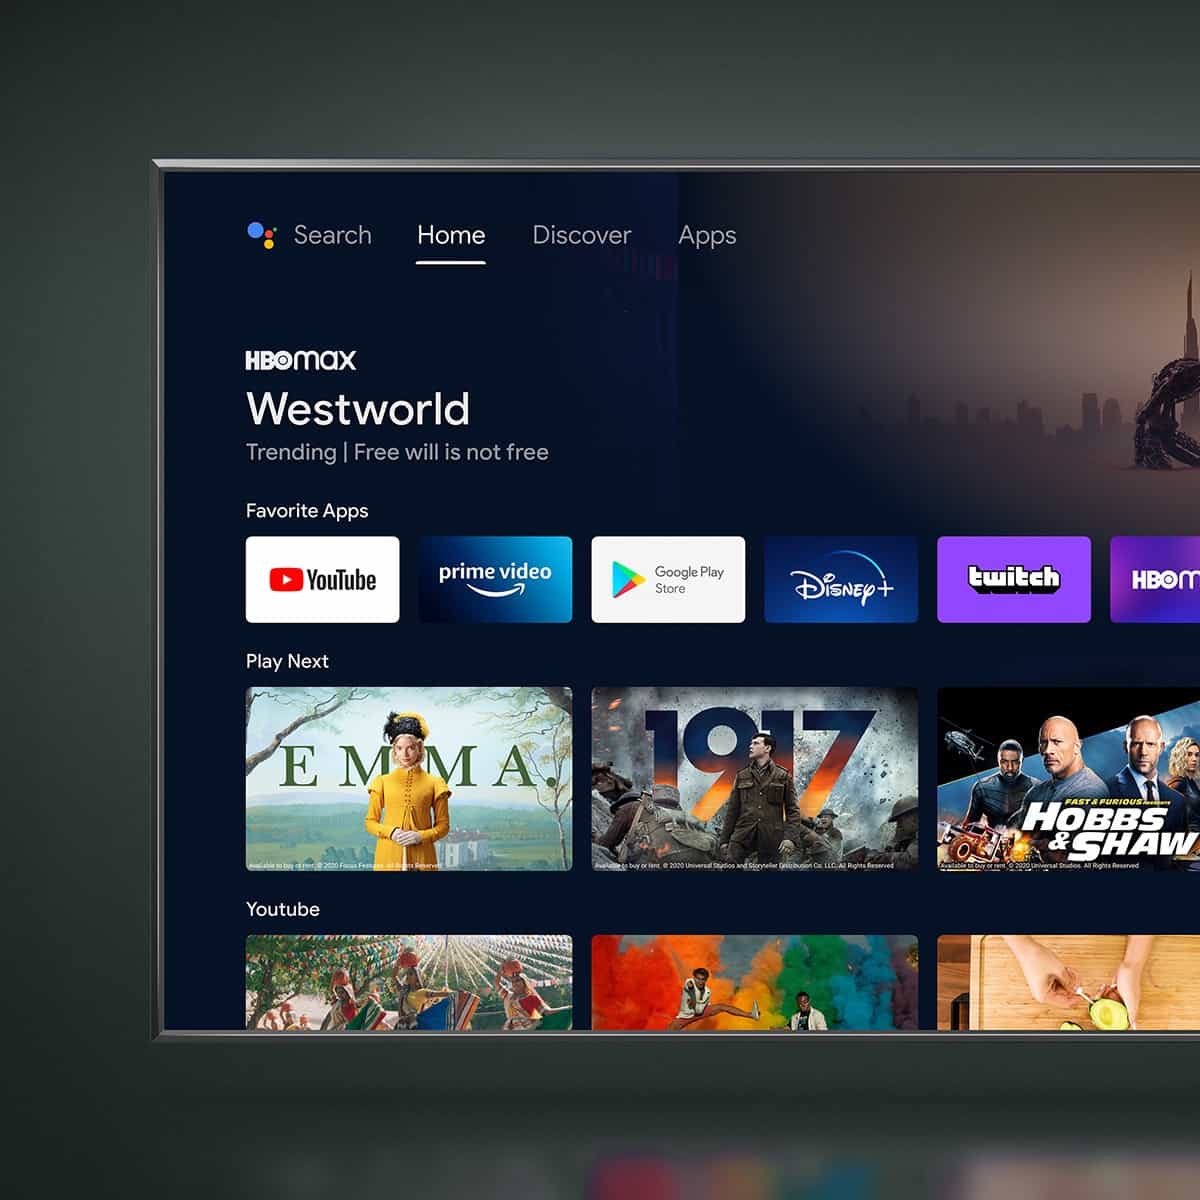Viewport: 1200px width, 1200px height.
Task: Open the Search tab
Action: click(x=332, y=235)
